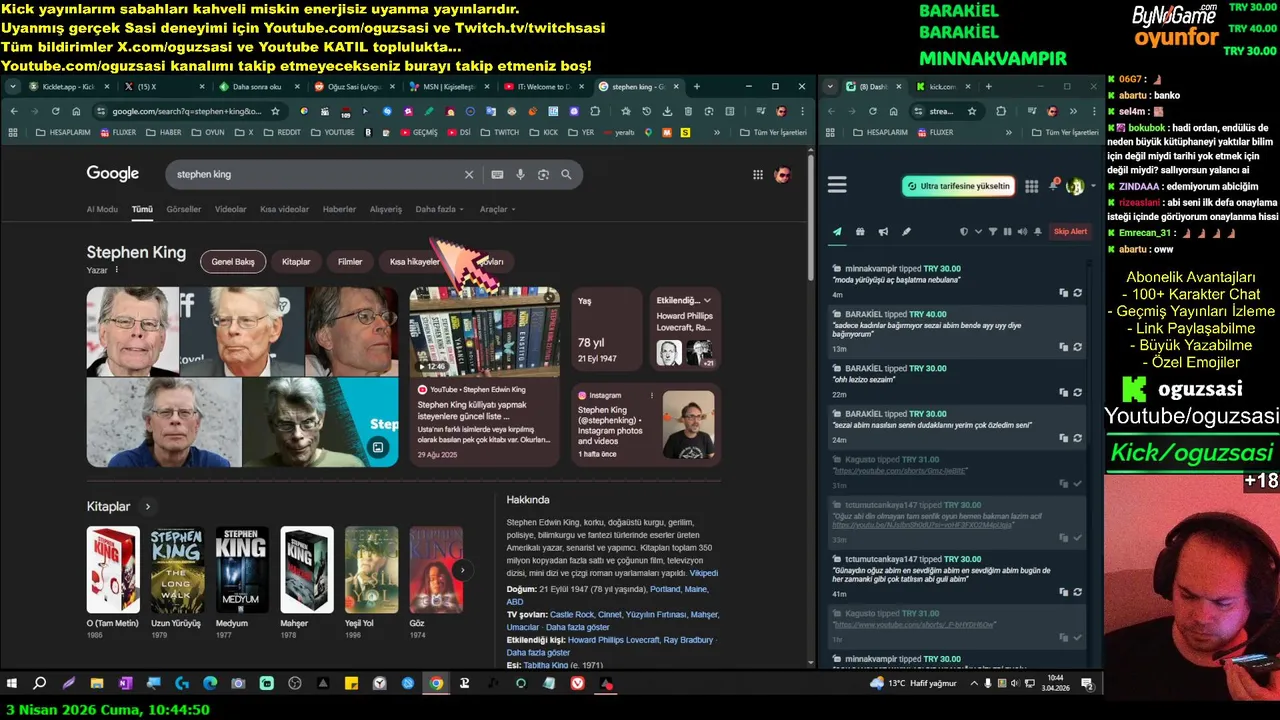Open the gift icon tab in Streamlabs
Viewport: 1280px width, 720px height.
860,232
